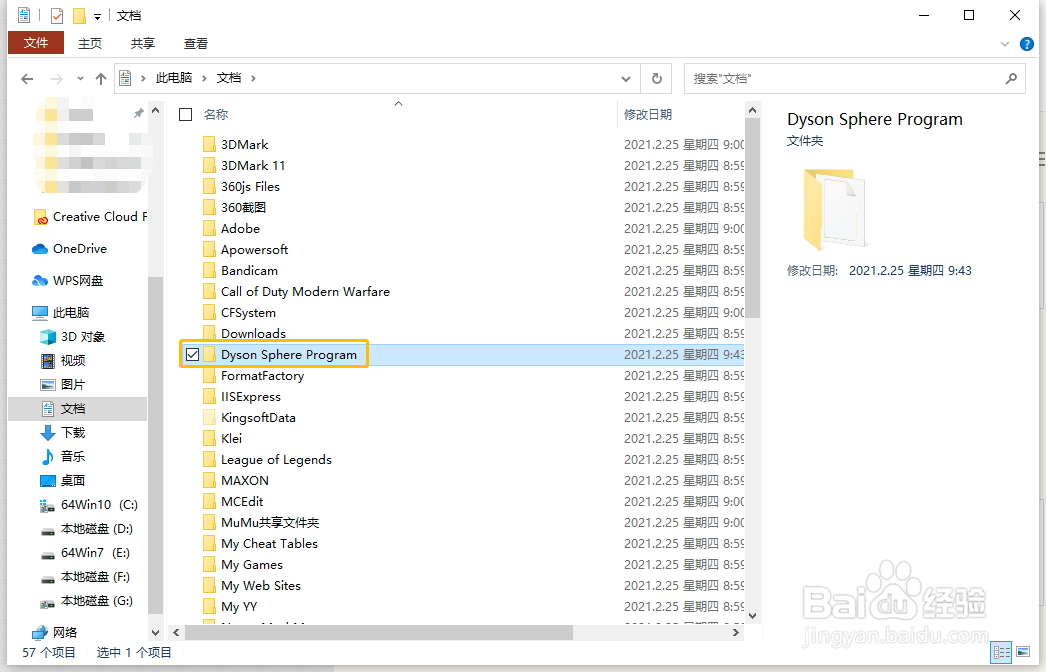
Task: Open 3D 对象 in the navigation pane
Action: 73,337
